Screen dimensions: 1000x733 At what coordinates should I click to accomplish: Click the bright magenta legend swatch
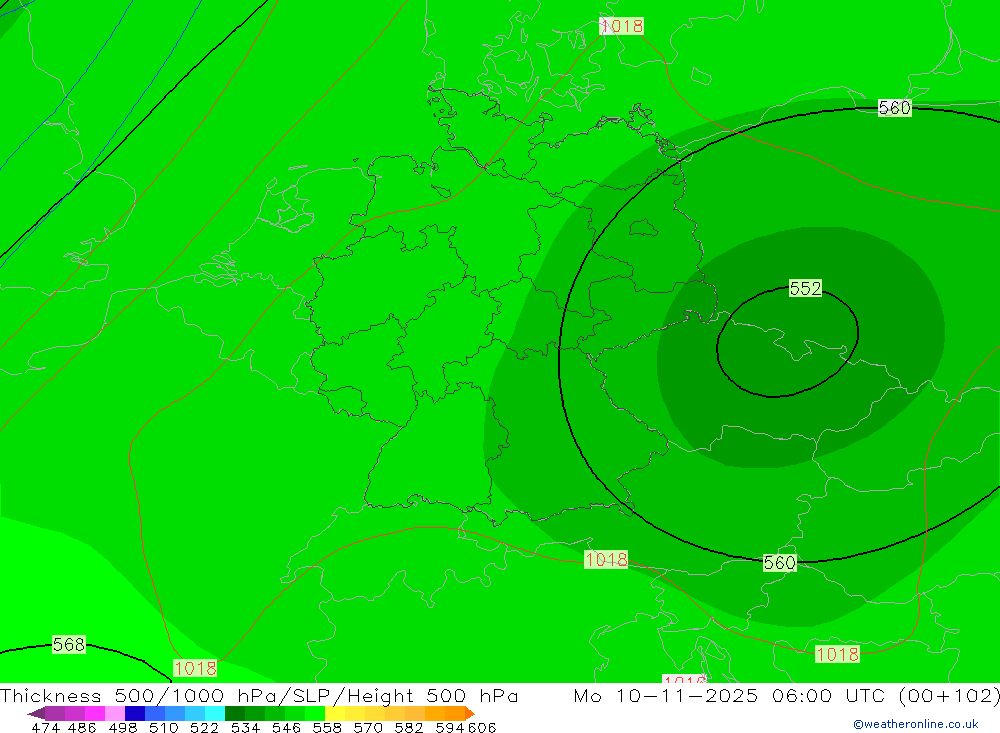pos(95,713)
